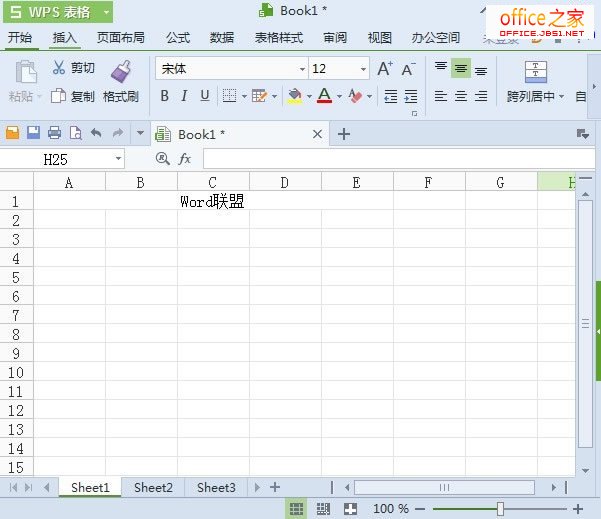Open Print Preview icon
This screenshot has height=519, width=601.
(x=76, y=133)
